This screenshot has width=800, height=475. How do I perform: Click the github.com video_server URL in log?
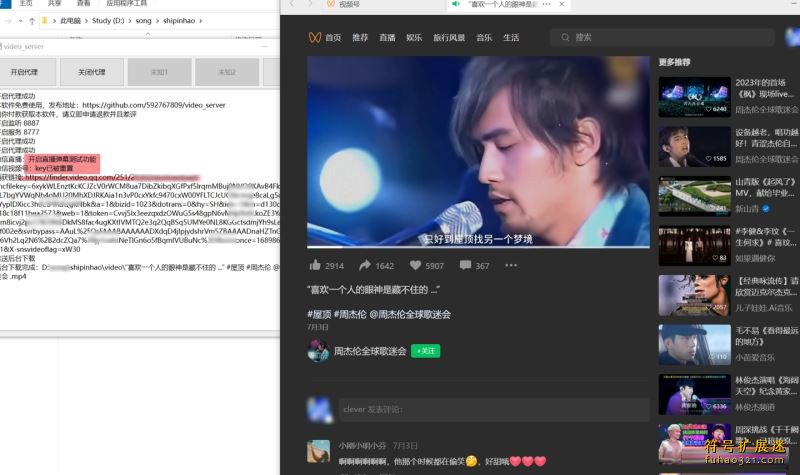(154, 105)
